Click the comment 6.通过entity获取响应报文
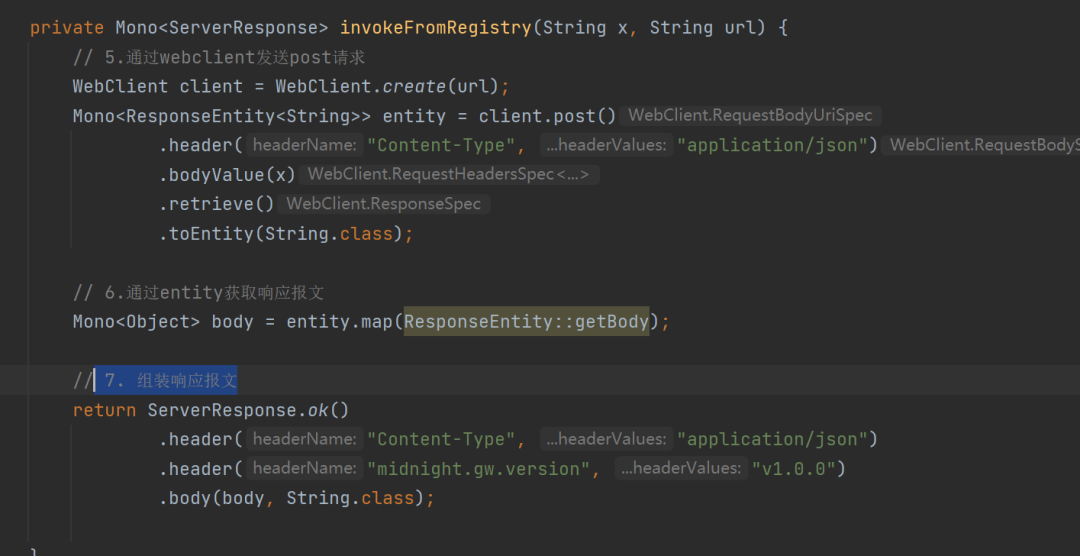 198,293
